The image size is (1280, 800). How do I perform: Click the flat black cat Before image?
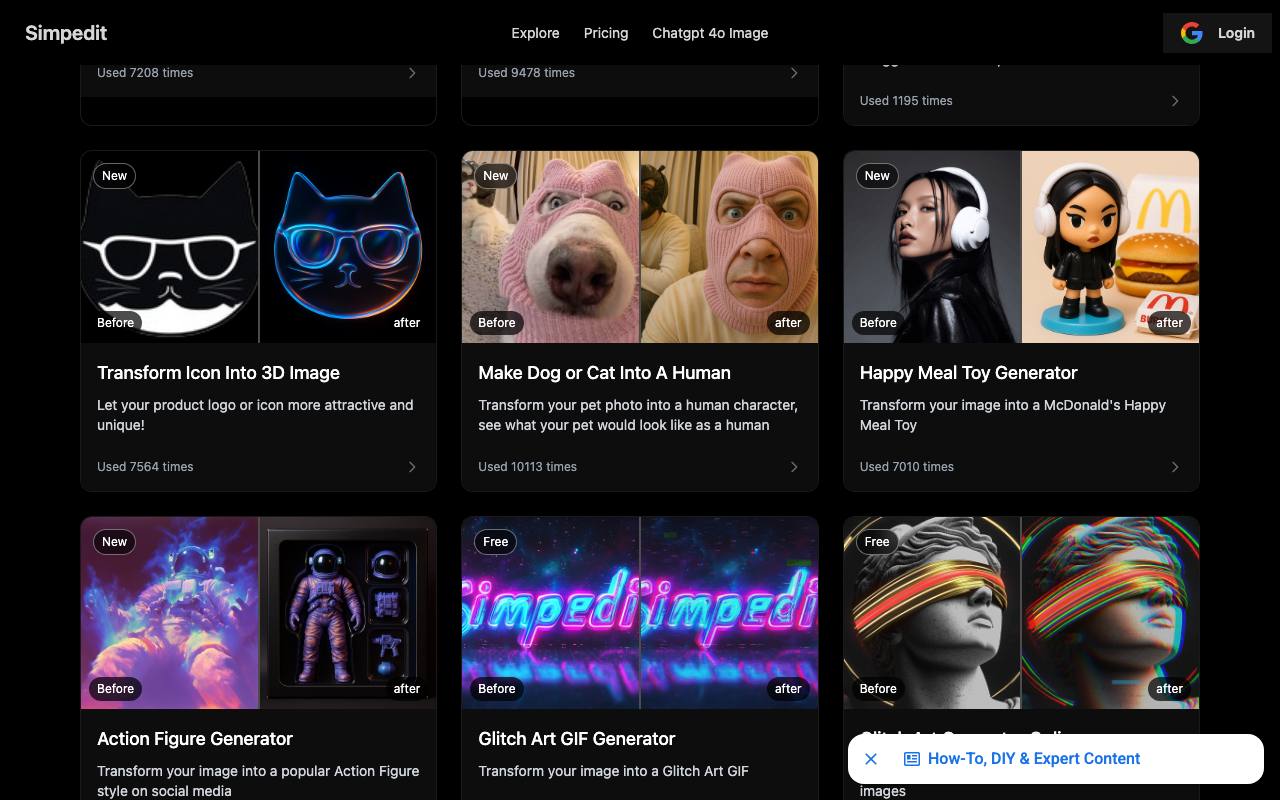pos(169,247)
